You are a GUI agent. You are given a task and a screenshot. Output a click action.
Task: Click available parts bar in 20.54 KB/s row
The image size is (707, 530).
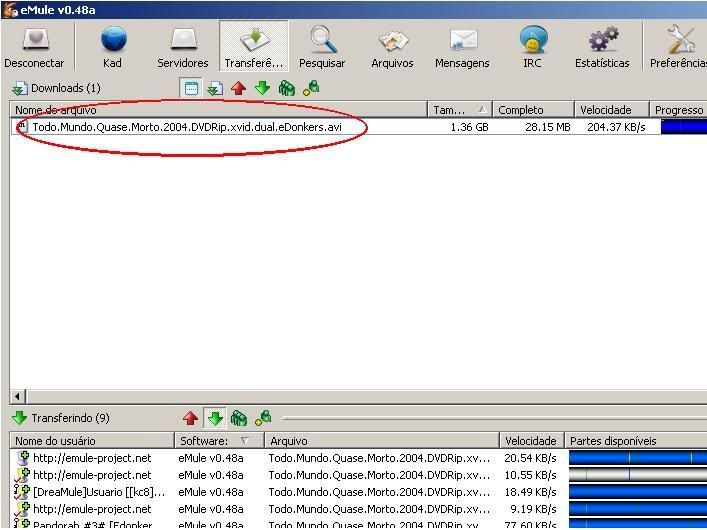tap(638, 458)
